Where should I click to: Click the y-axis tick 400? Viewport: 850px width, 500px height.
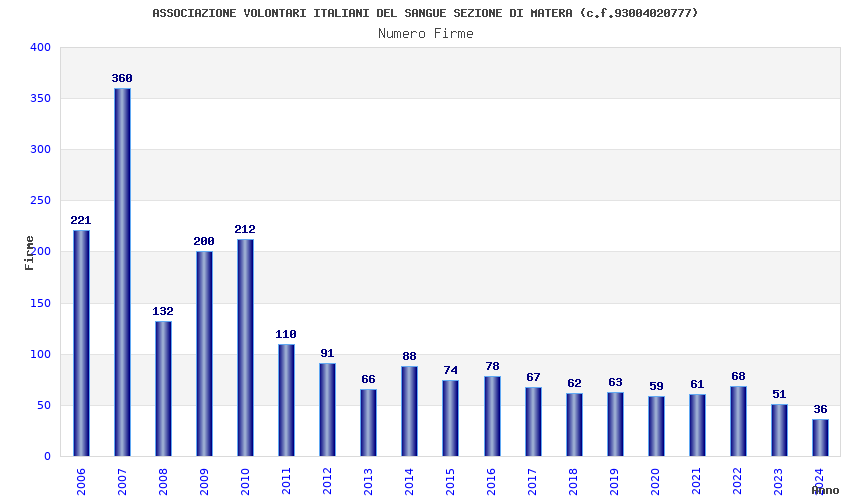(x=40, y=48)
